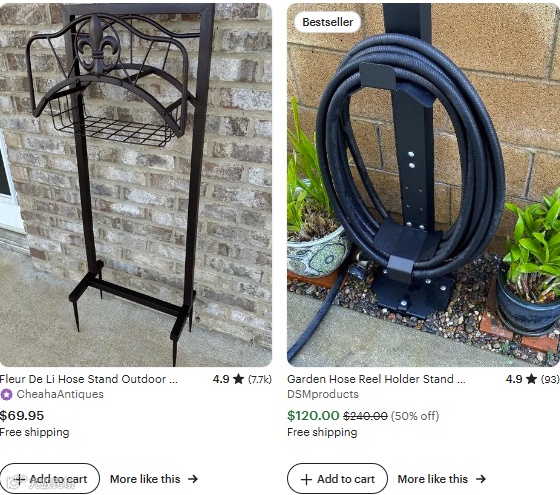
Task: View the 7.7k reviews count
Action: coord(260,379)
